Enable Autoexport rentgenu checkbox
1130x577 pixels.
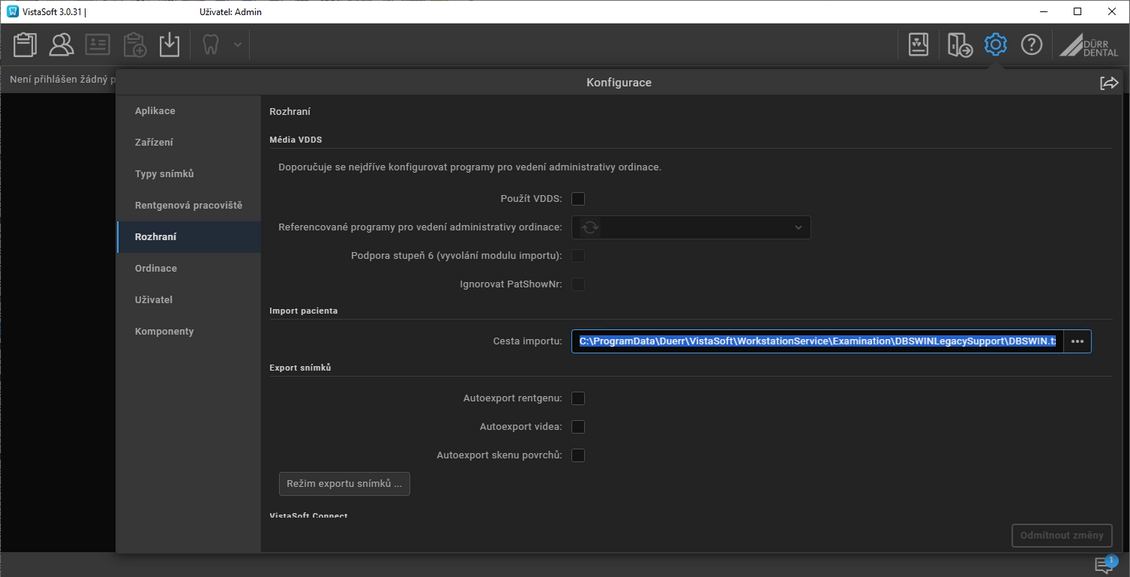pyautogui.click(x=578, y=398)
